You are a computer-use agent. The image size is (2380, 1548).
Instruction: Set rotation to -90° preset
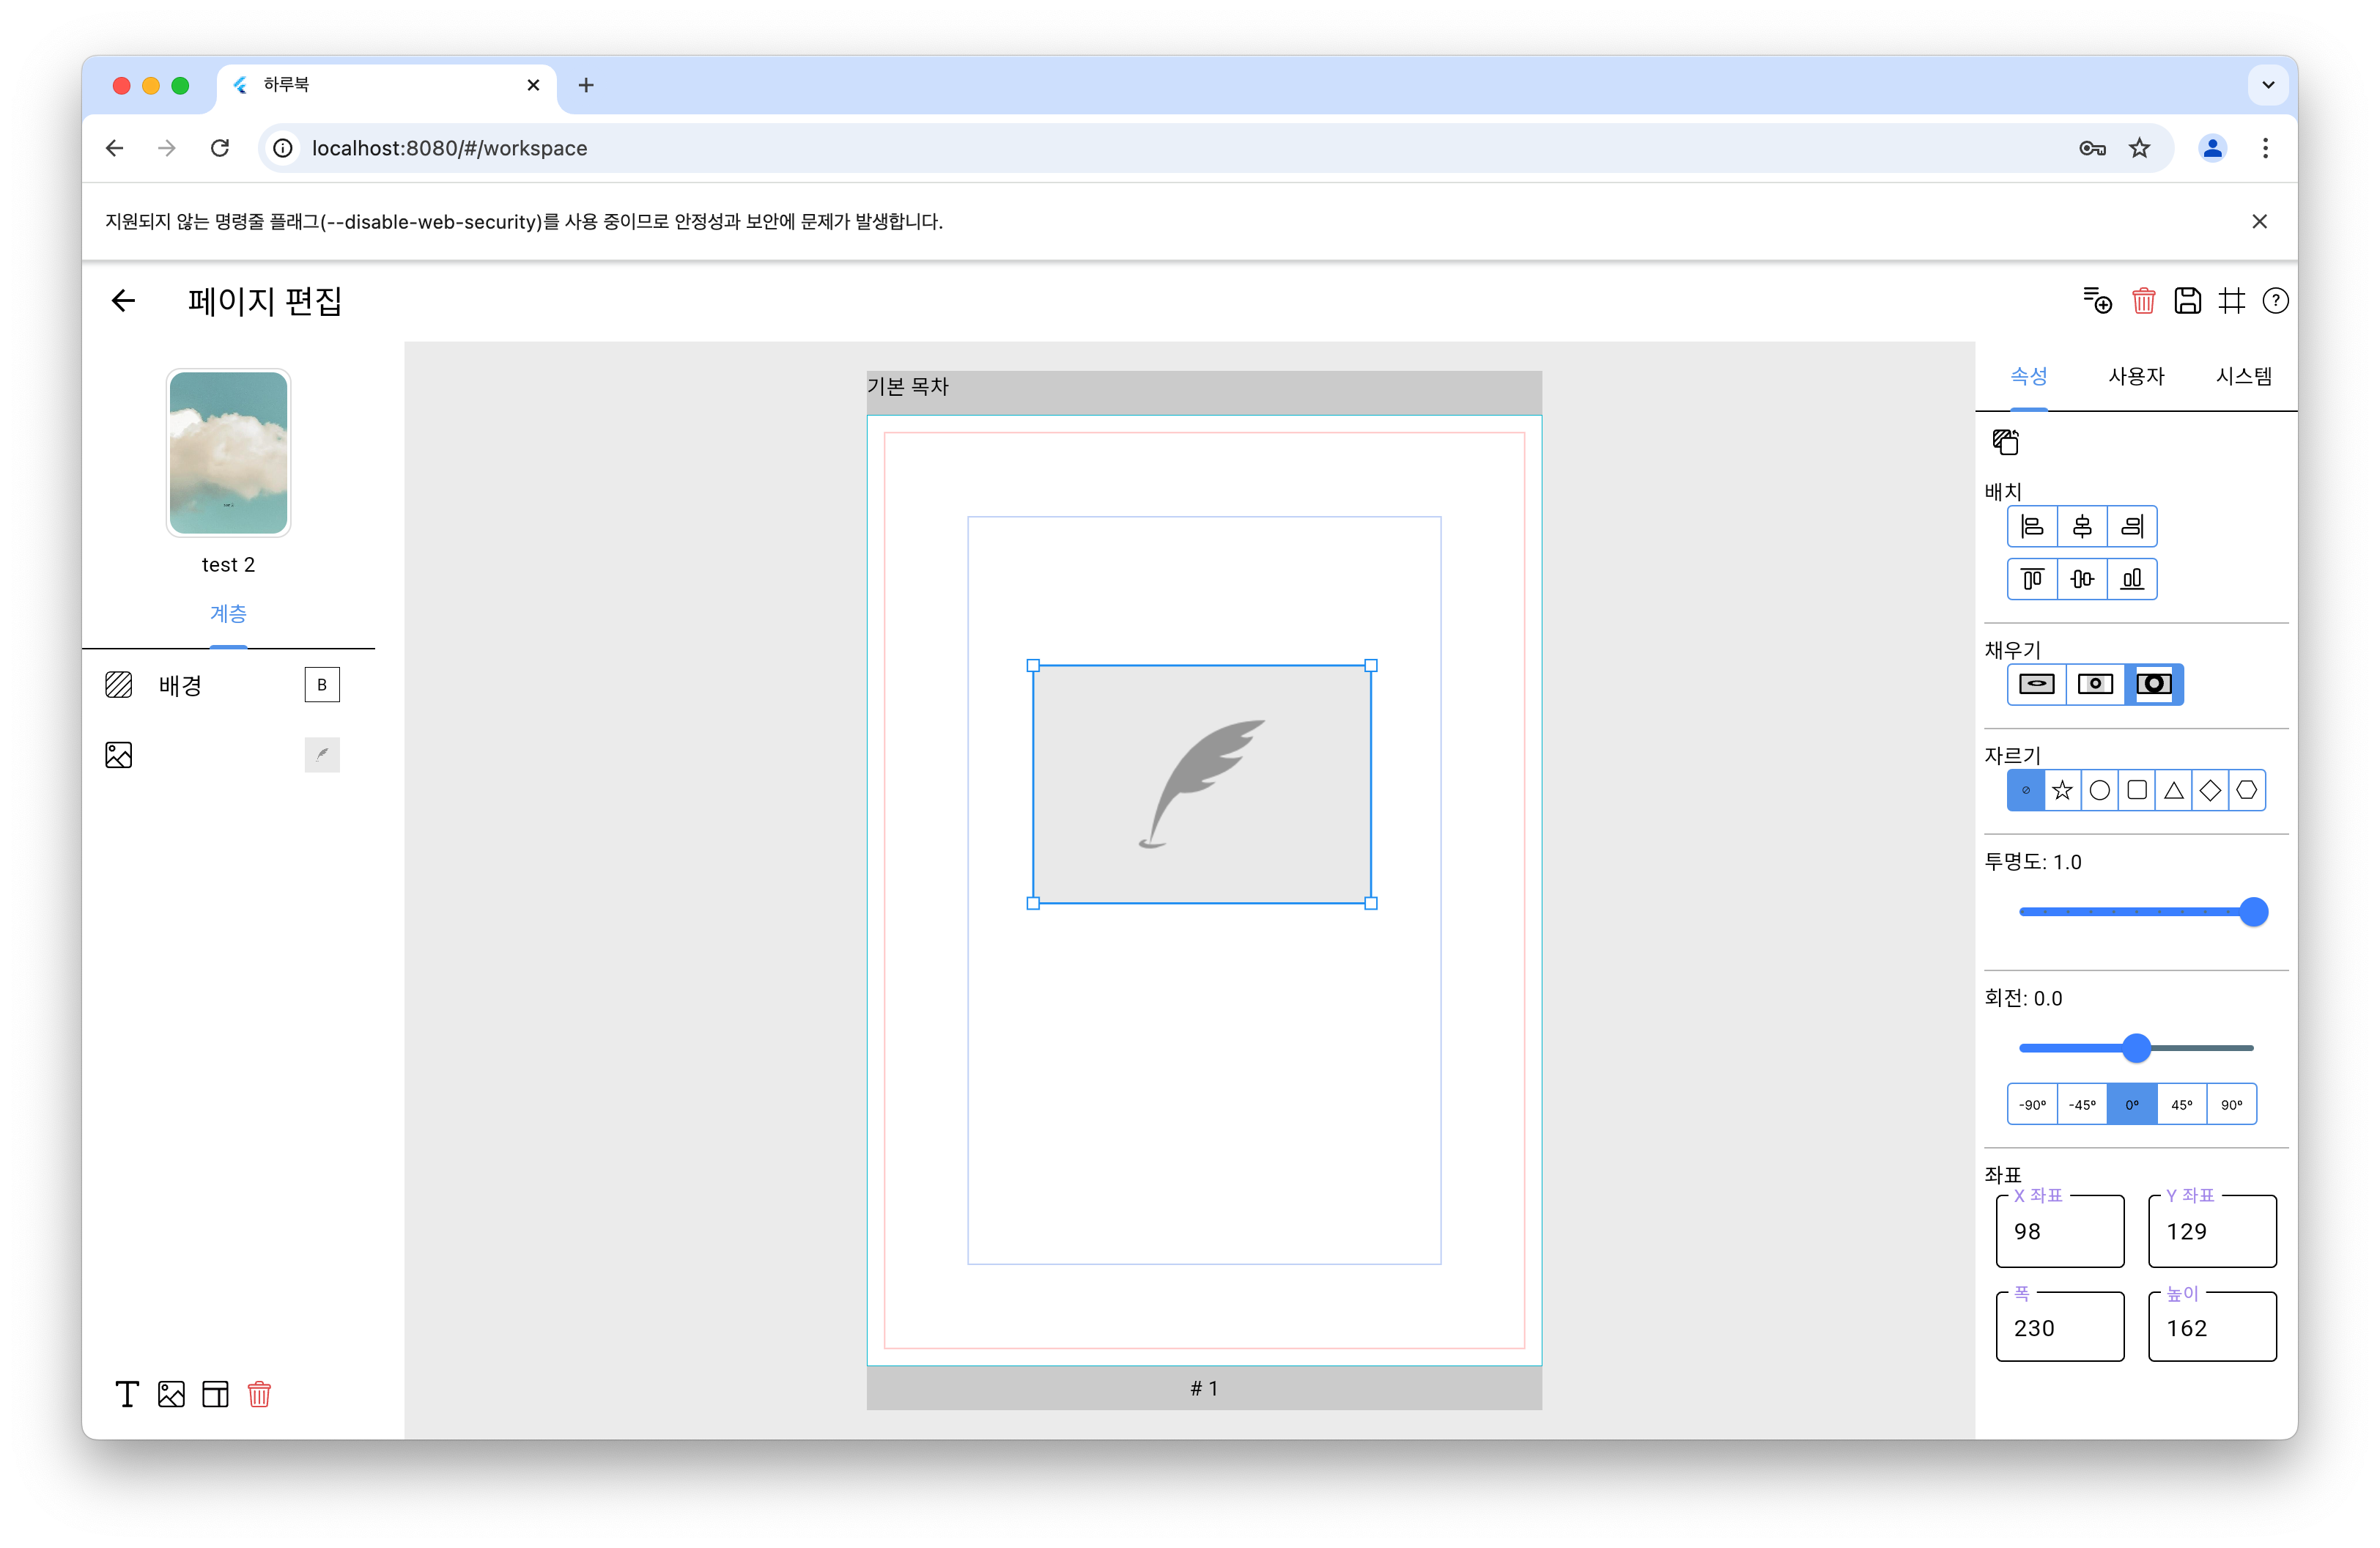tap(2032, 1105)
